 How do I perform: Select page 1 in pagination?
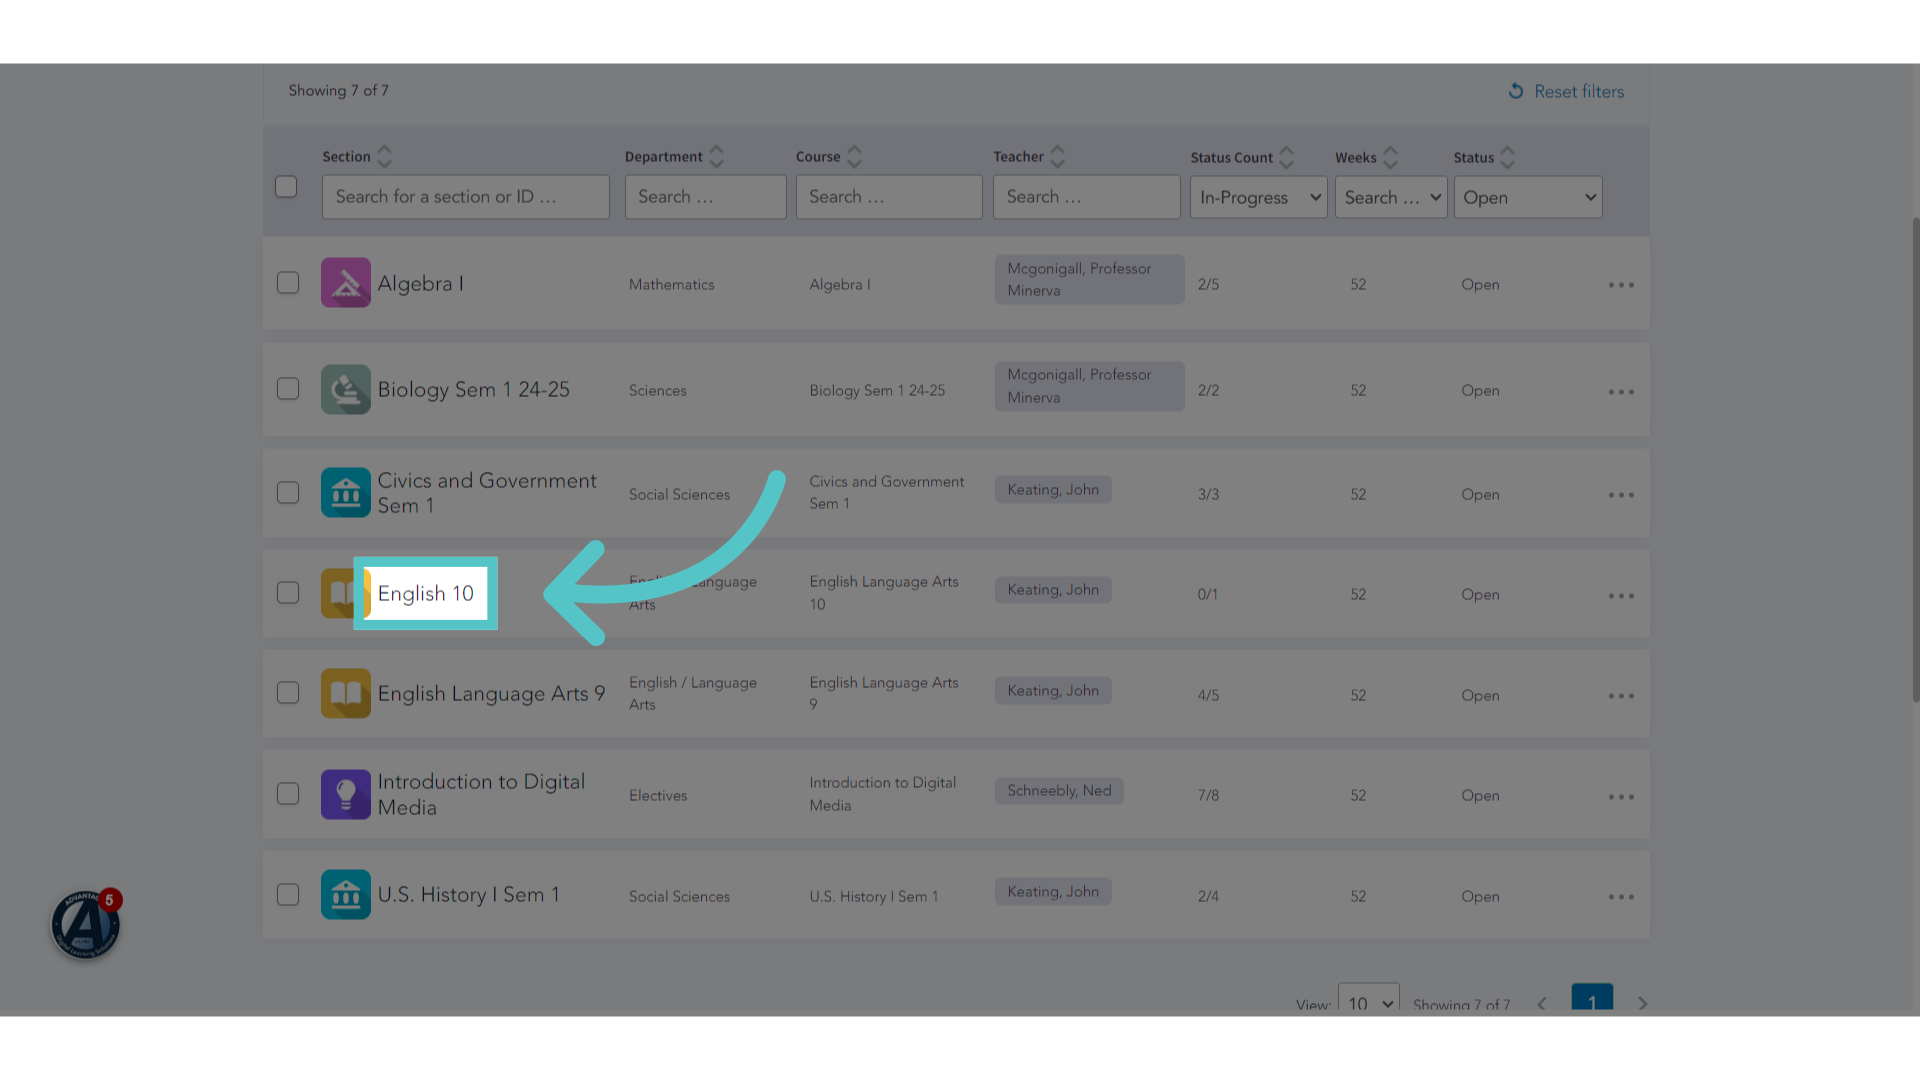coord(1592,1000)
